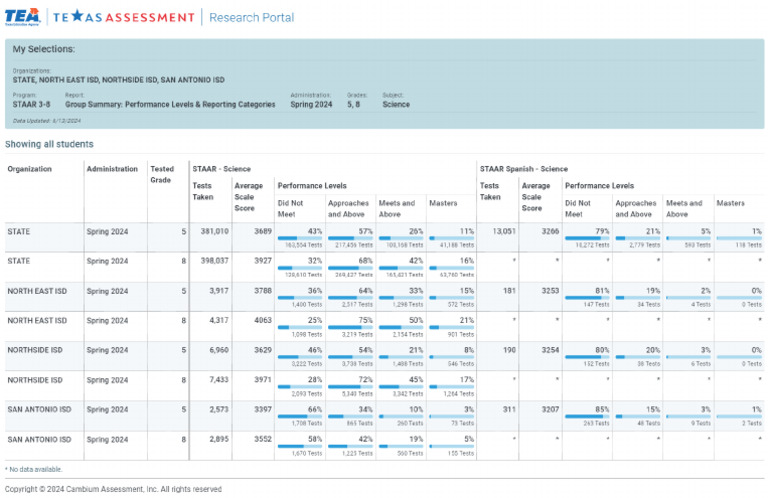Screen dimensions: 768x498
Task: Open the Research Portal title link
Action: 252,17
